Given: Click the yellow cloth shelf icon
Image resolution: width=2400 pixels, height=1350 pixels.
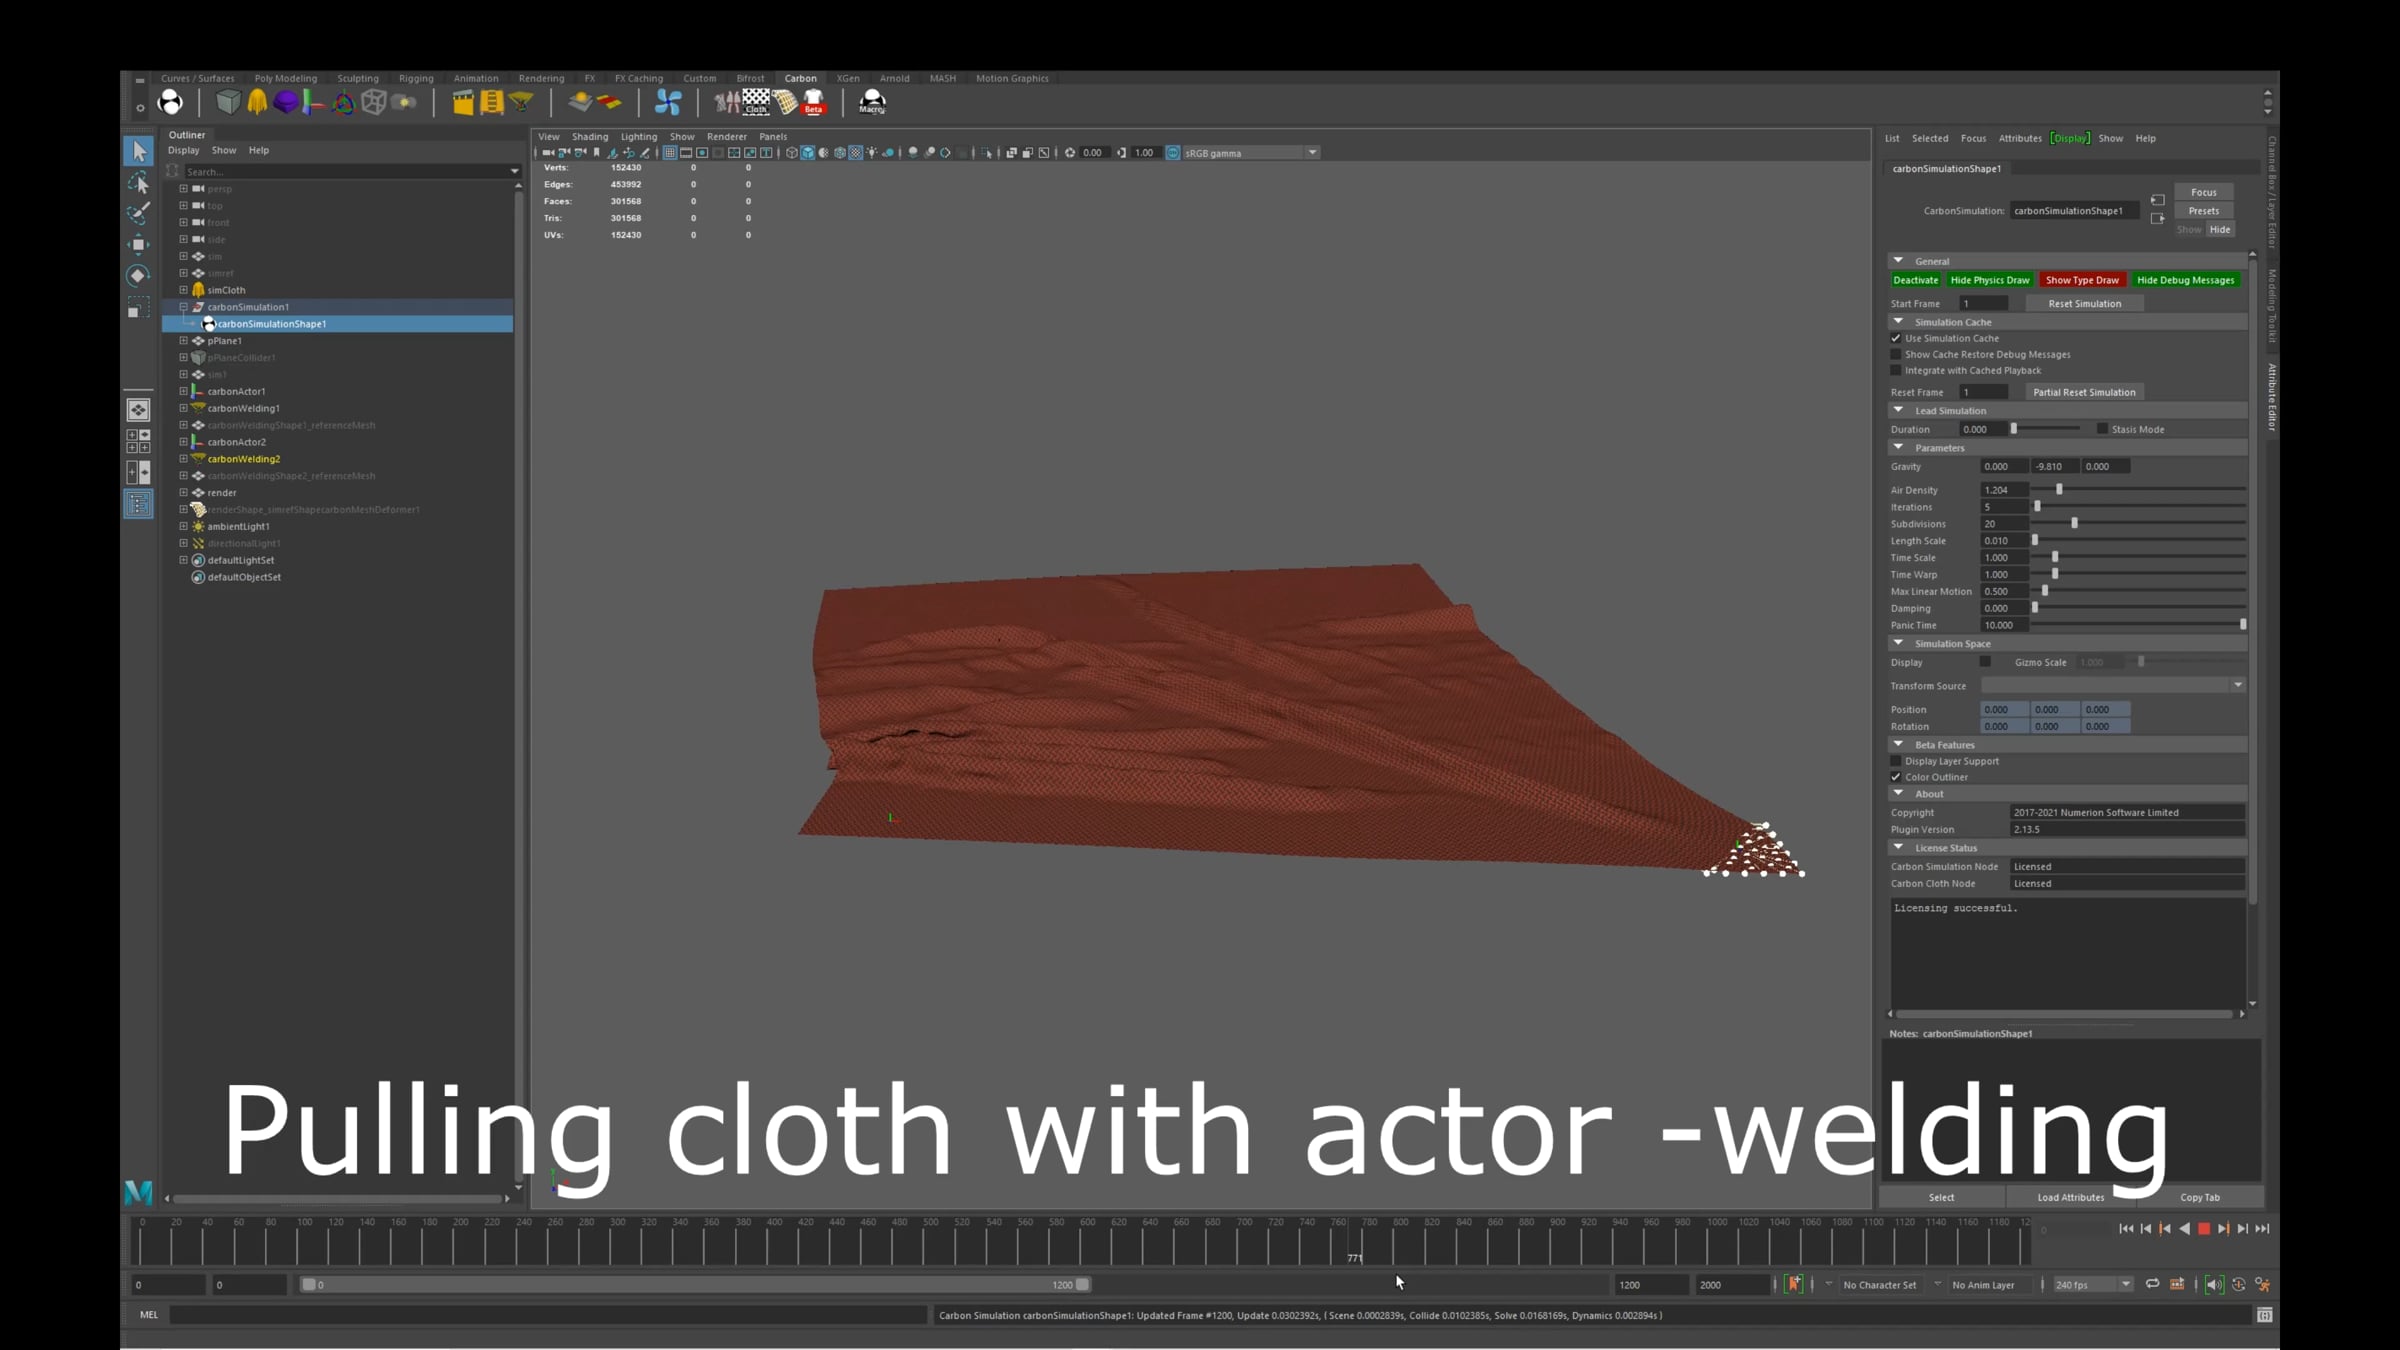Looking at the screenshot, I should 257,102.
